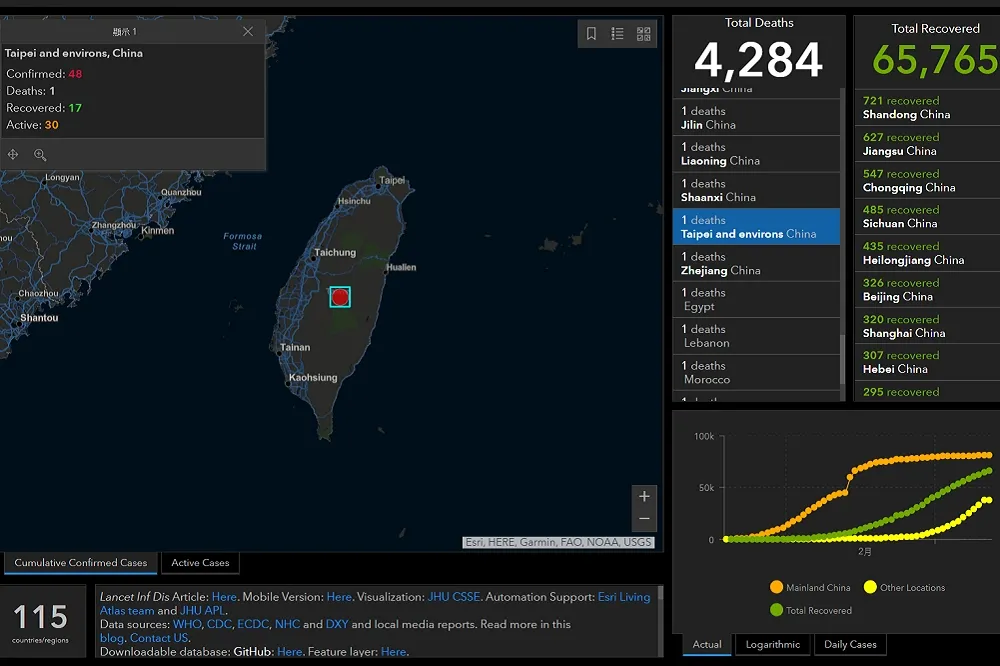The height and width of the screenshot is (666, 1000).
Task: Switch to Cumulative Confirmed Cases tab
Action: click(80, 563)
